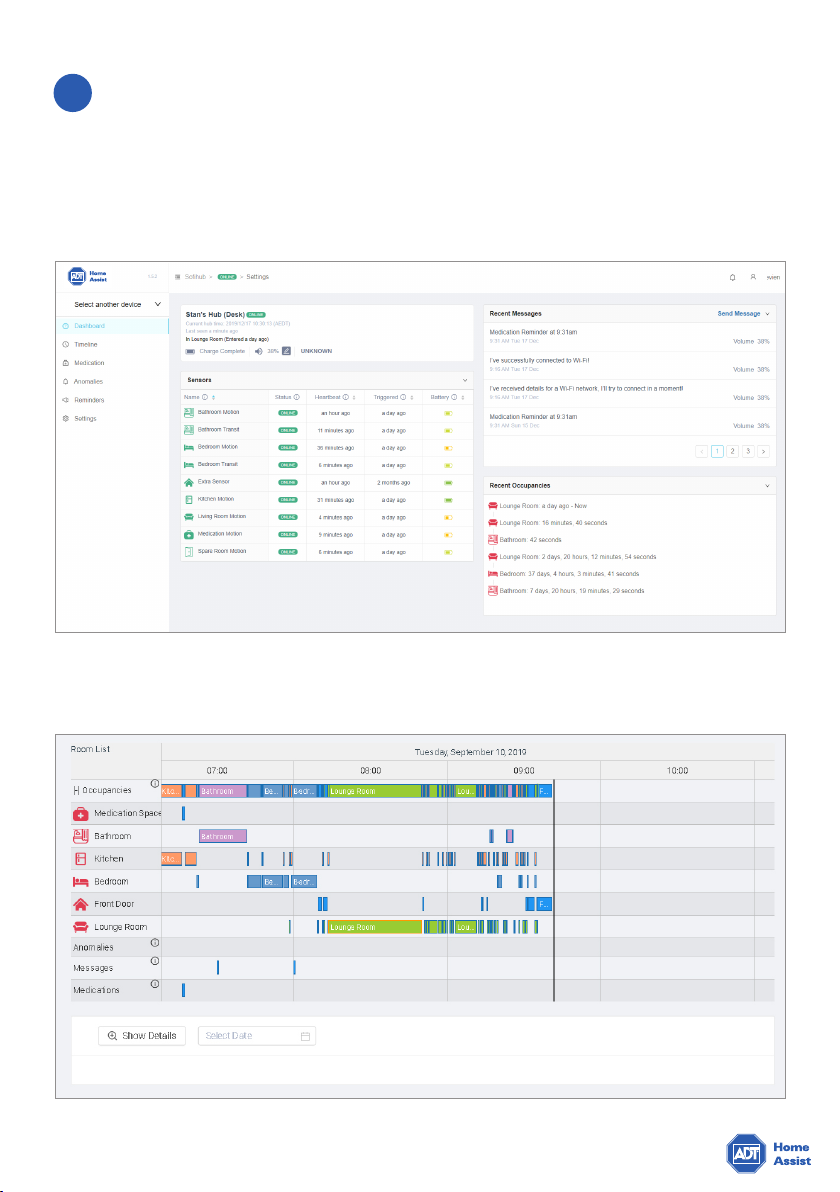Viewport: 840px width, 1192px height.
Task: Click the calendar icon in Select Date field
Action: 305,1036
